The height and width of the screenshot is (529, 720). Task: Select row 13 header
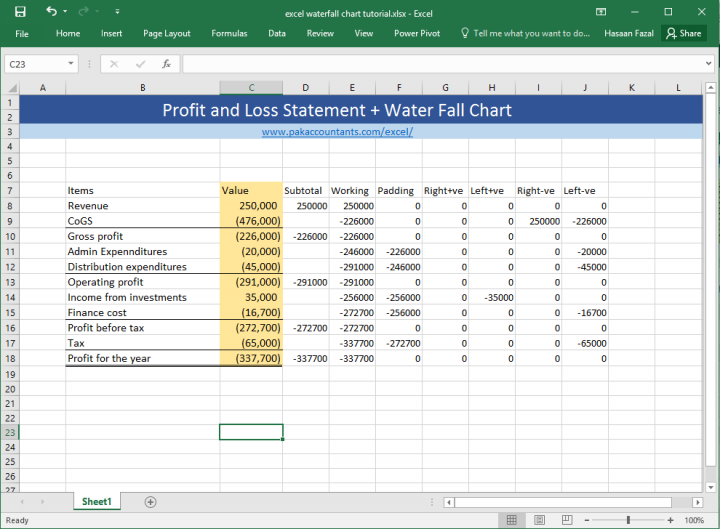pyautogui.click(x=10, y=282)
